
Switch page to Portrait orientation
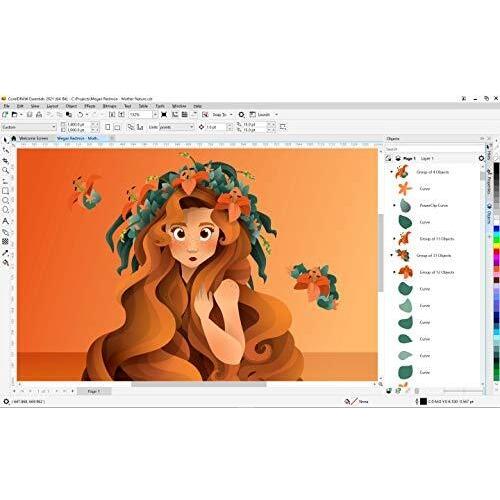pos(107,127)
